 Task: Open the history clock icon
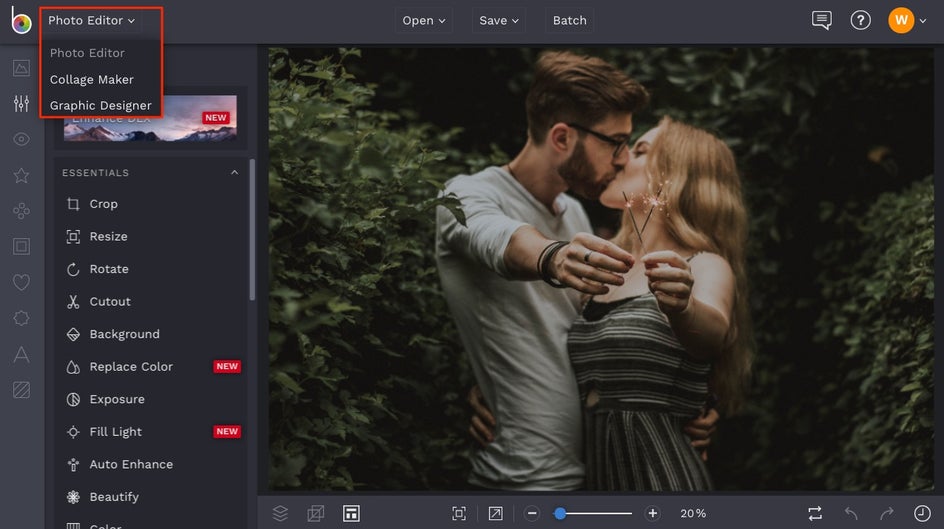click(x=920, y=513)
